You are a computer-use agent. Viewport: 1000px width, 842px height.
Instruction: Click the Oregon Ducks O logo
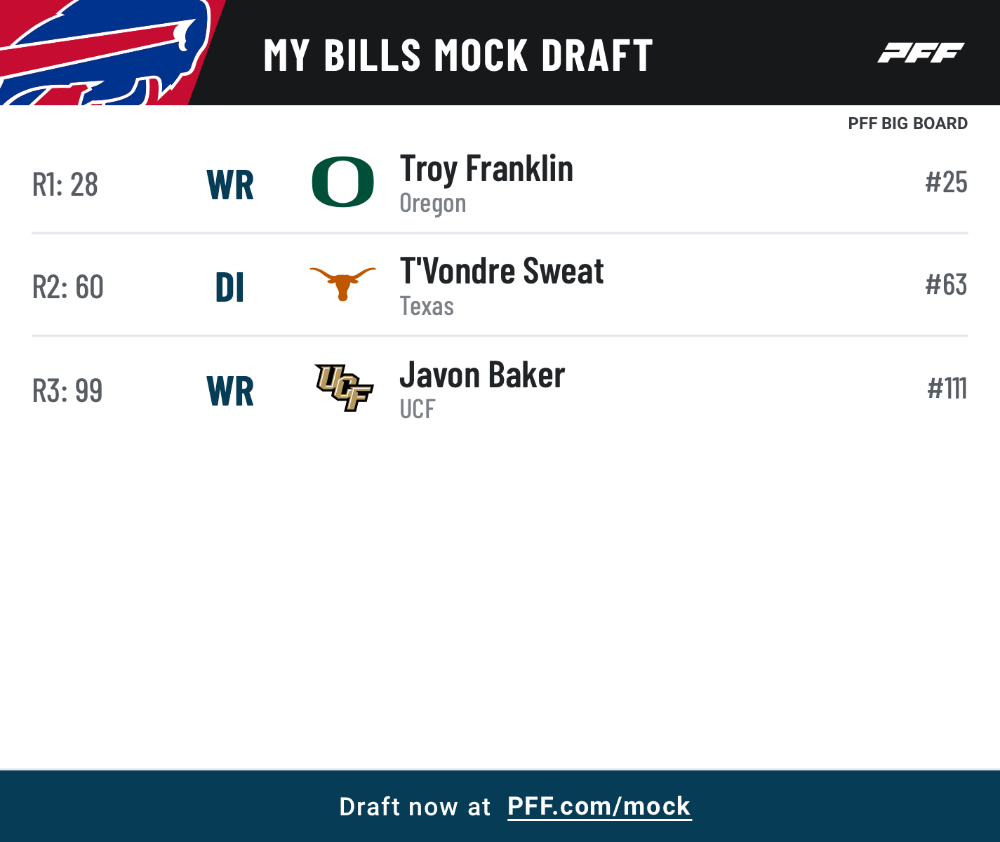[x=342, y=182]
